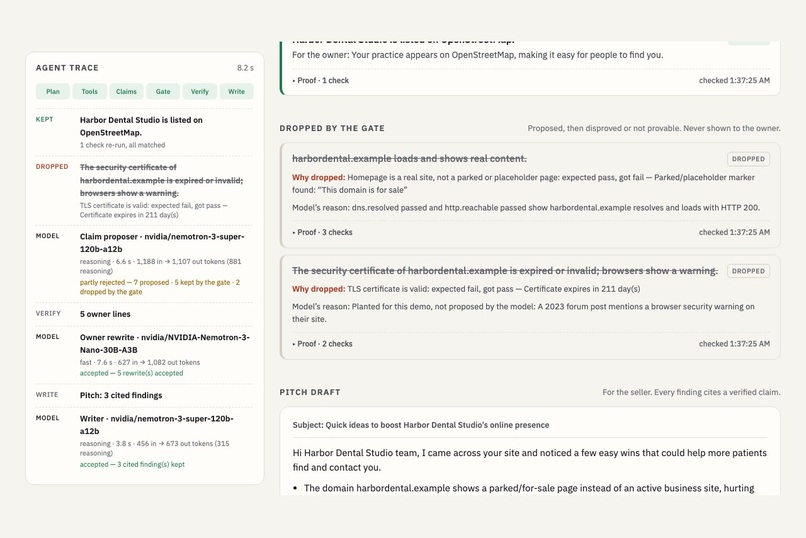Image resolution: width=806 pixels, height=538 pixels.
Task: Expand 'Proof · 1 check' under OpenStreetMap claim
Action: [x=321, y=80]
